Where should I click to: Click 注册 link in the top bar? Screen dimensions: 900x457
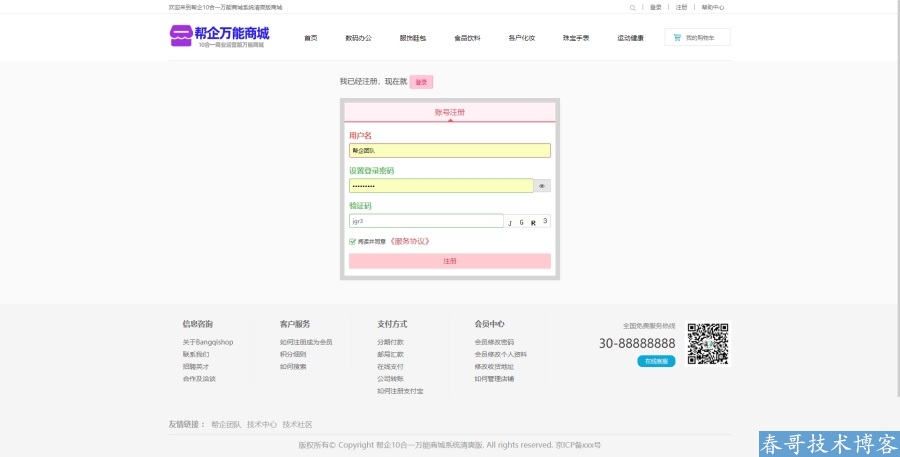click(681, 7)
